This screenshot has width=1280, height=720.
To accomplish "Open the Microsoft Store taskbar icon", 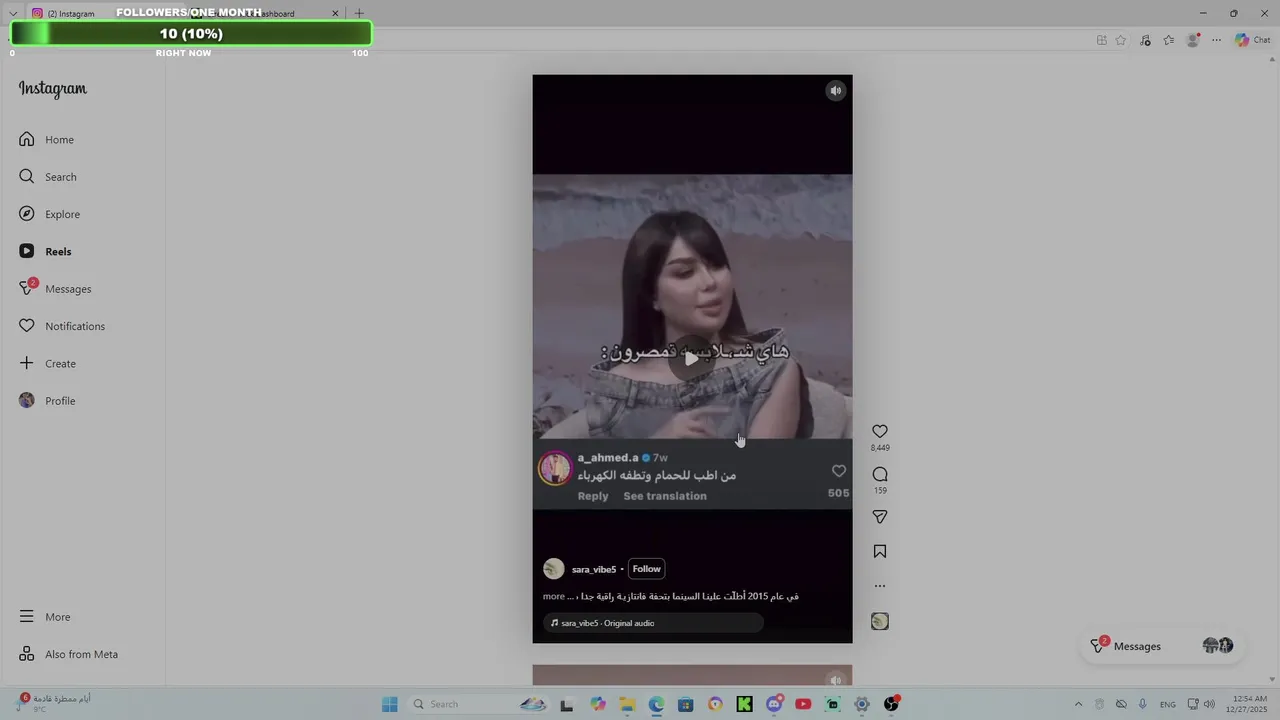I will coord(685,704).
